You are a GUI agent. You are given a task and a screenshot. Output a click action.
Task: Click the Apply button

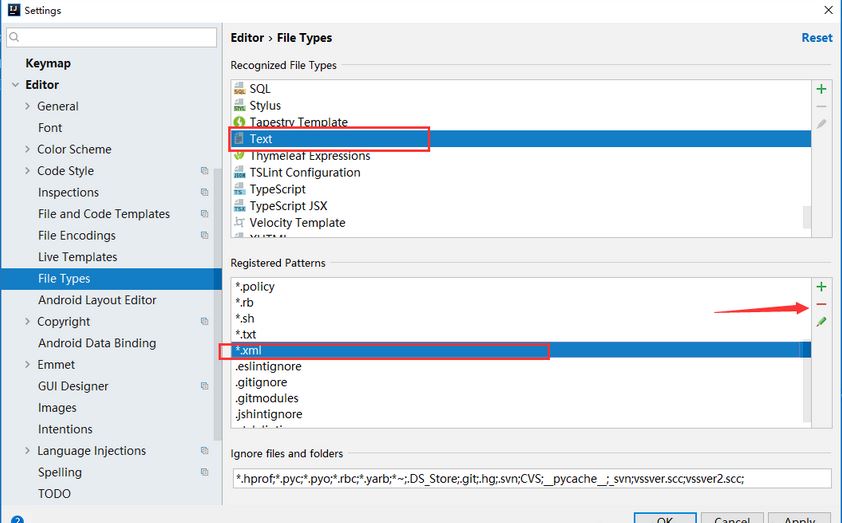[800, 519]
